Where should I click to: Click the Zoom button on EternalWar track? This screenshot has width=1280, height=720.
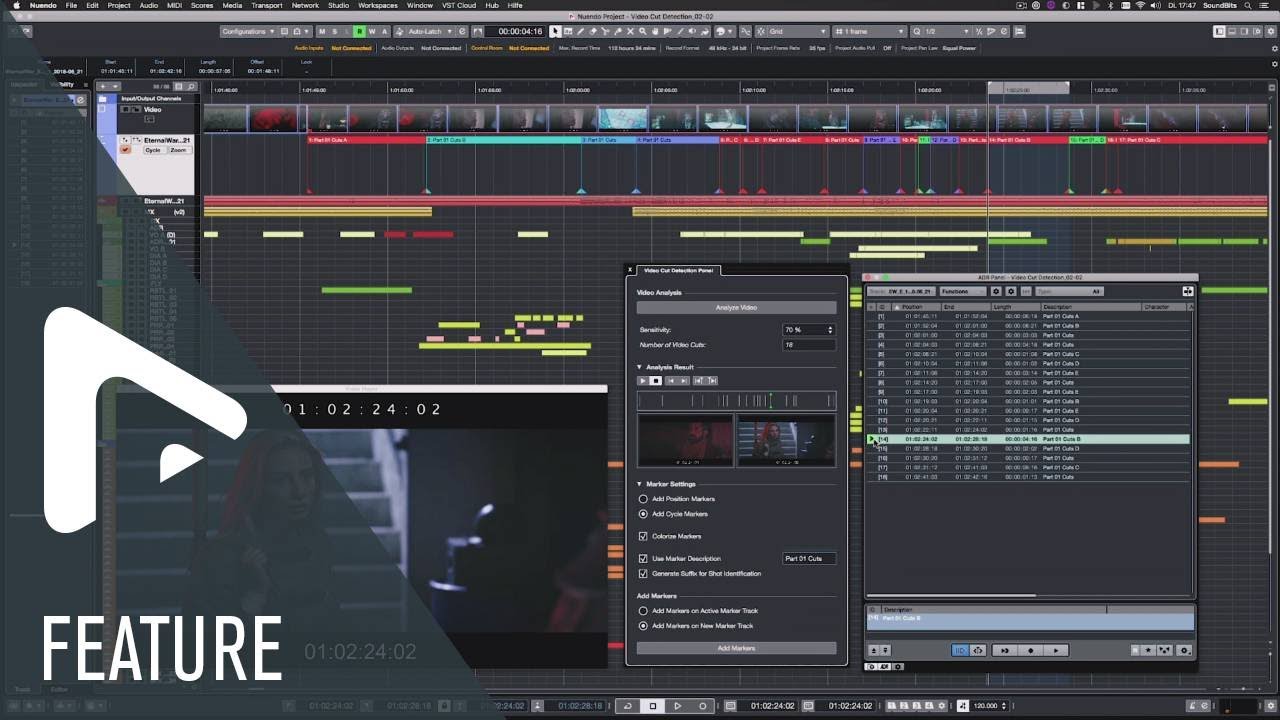point(178,150)
